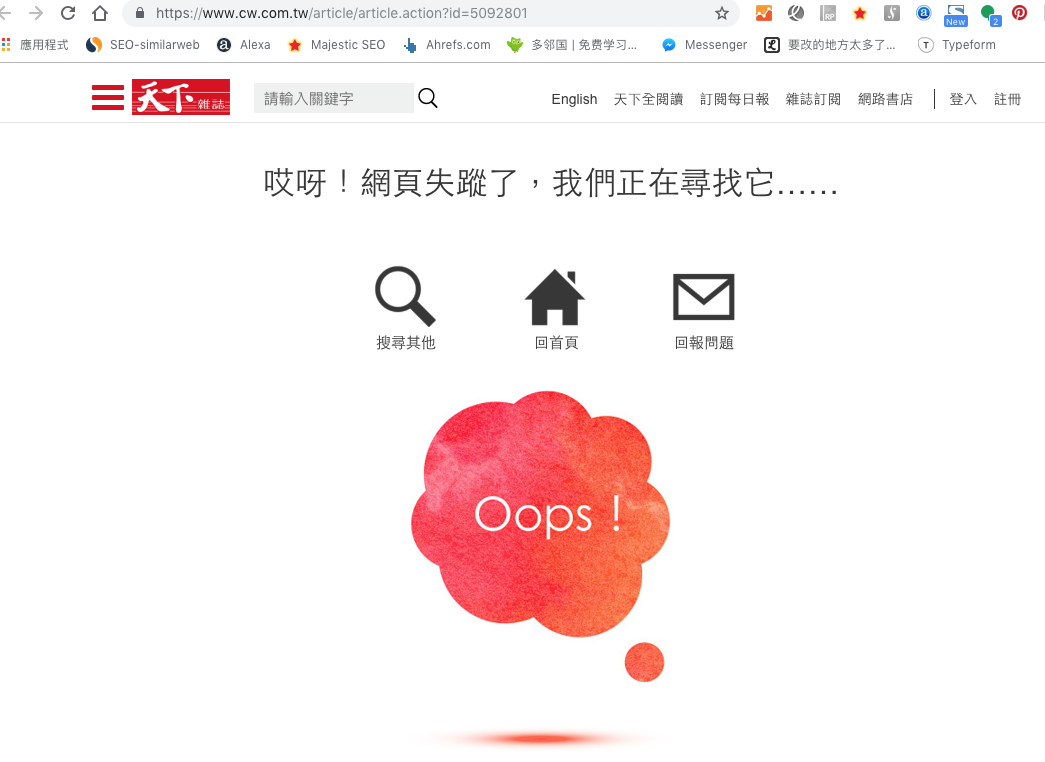Open the red hamburger menu
The width and height of the screenshot is (1045, 762).
(x=108, y=97)
